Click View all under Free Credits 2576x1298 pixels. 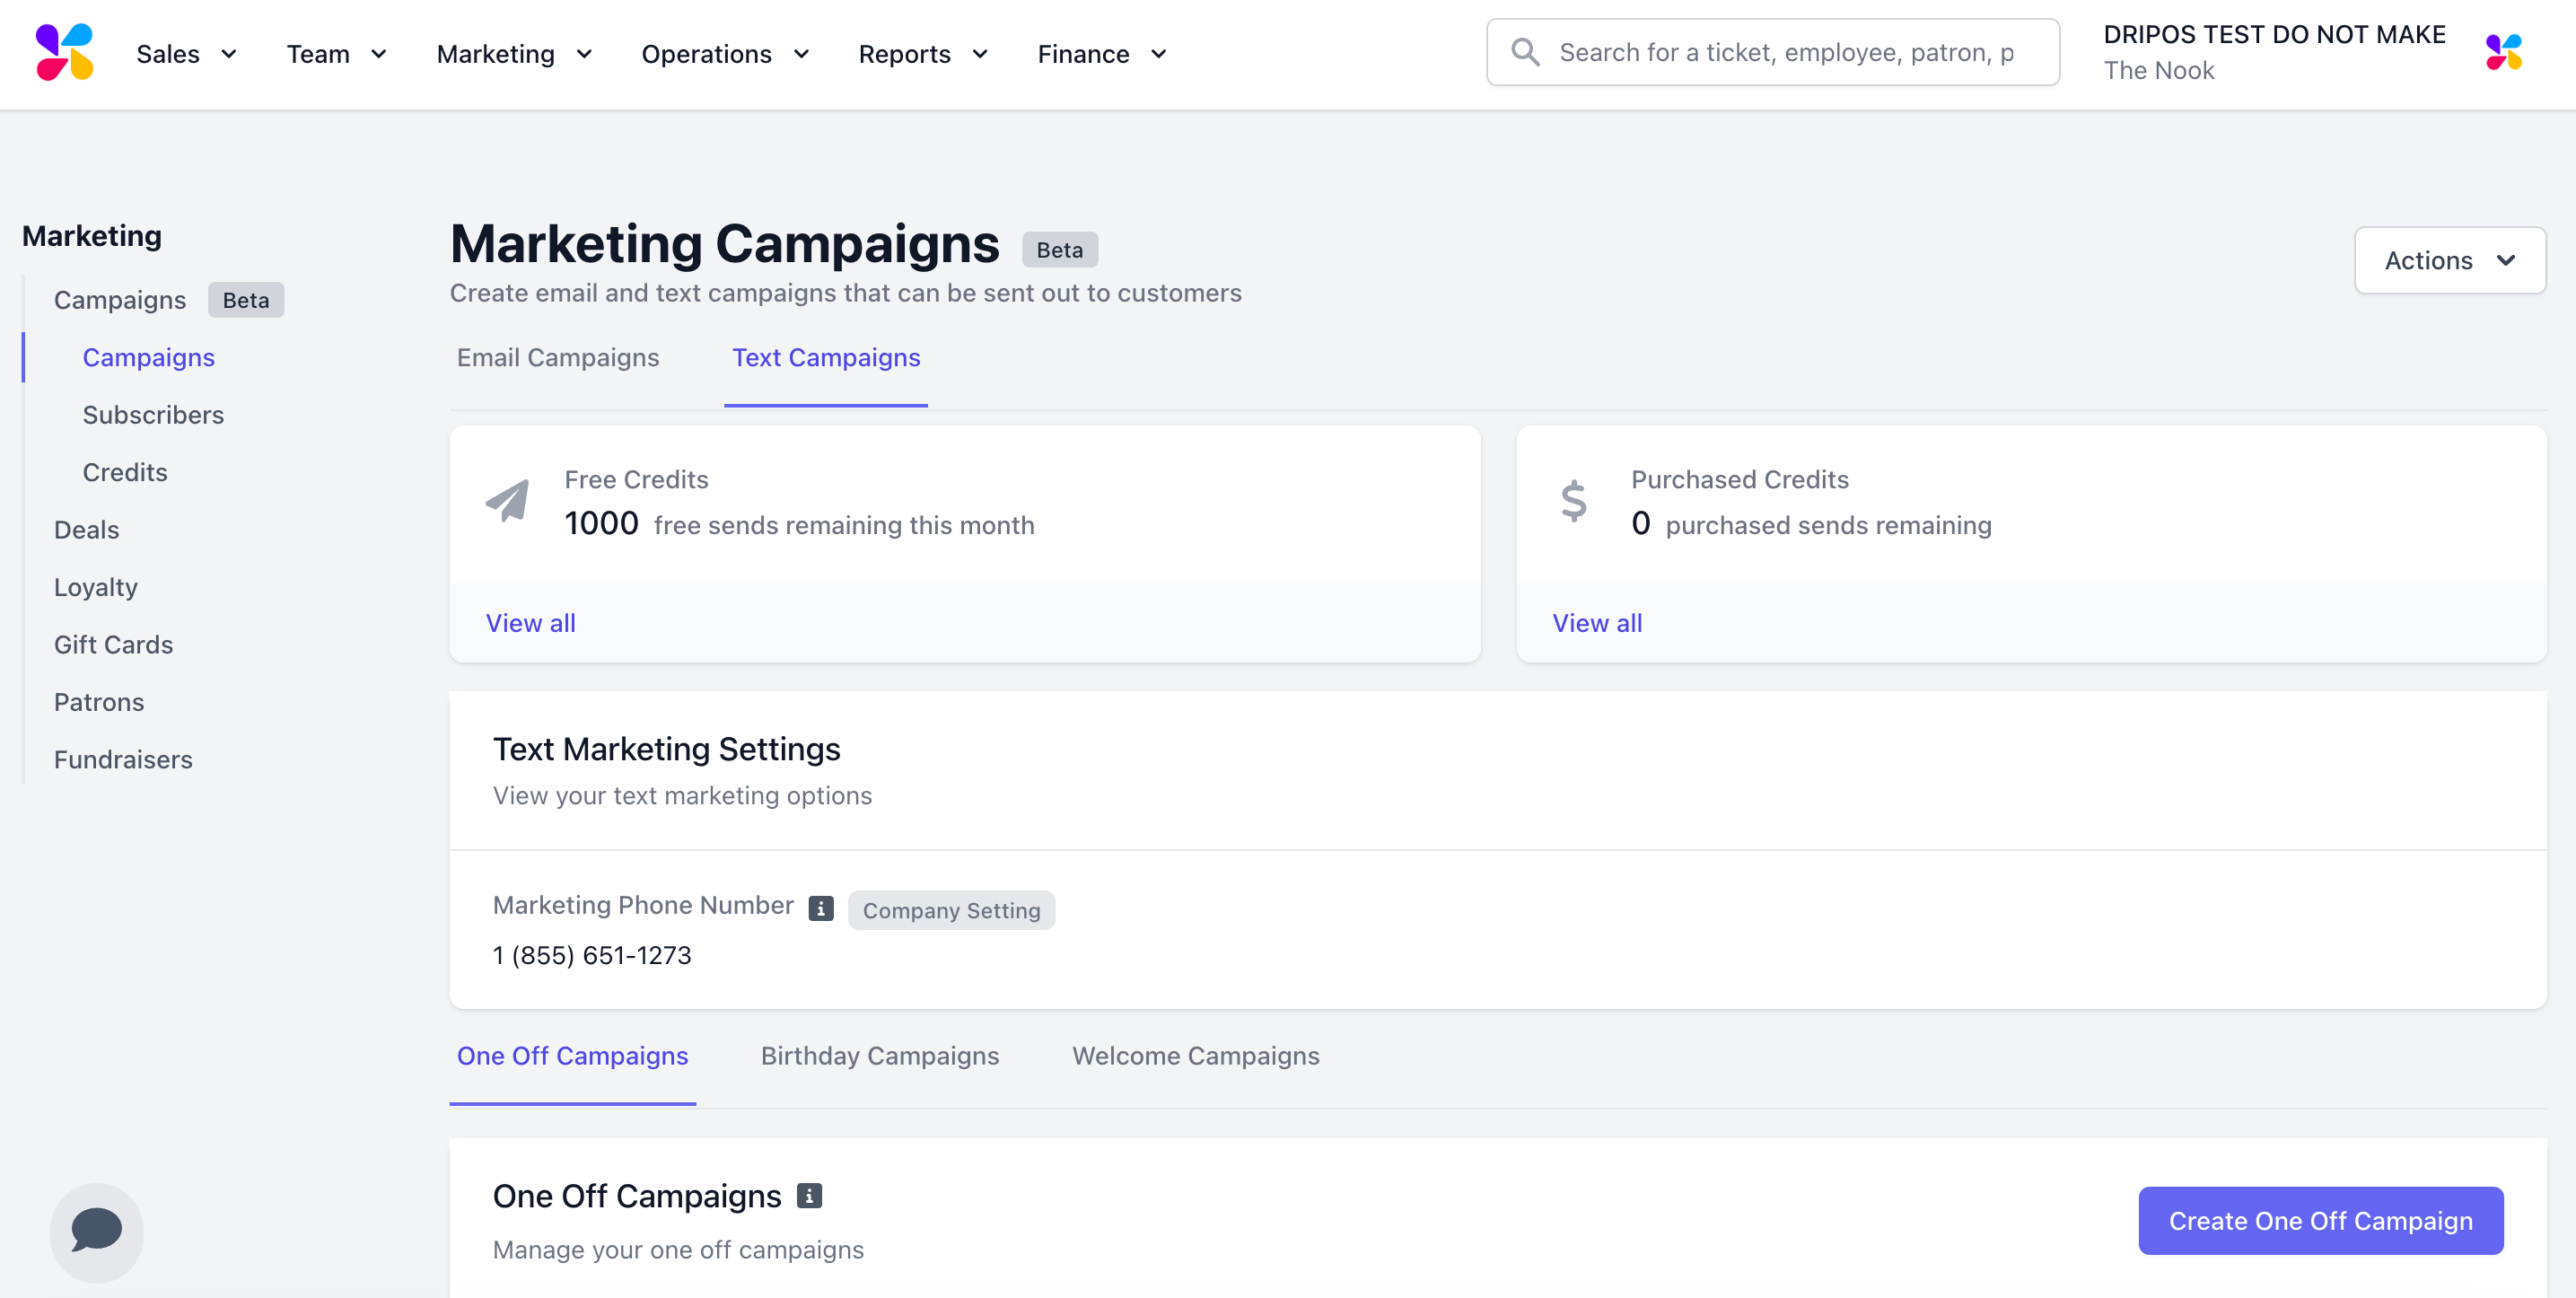click(531, 623)
